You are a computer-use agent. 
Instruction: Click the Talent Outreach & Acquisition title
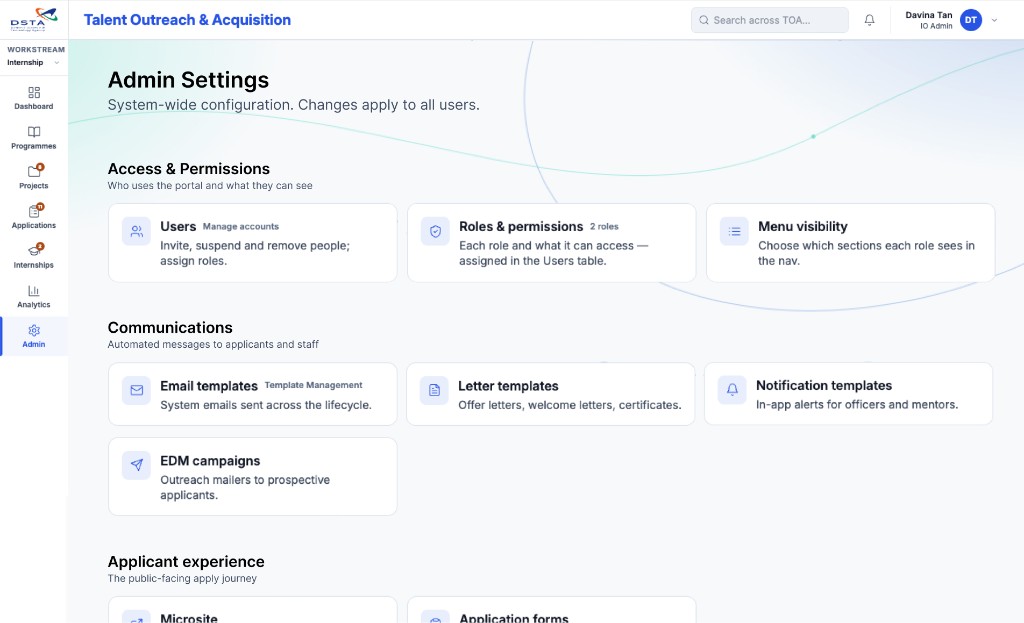[187, 20]
